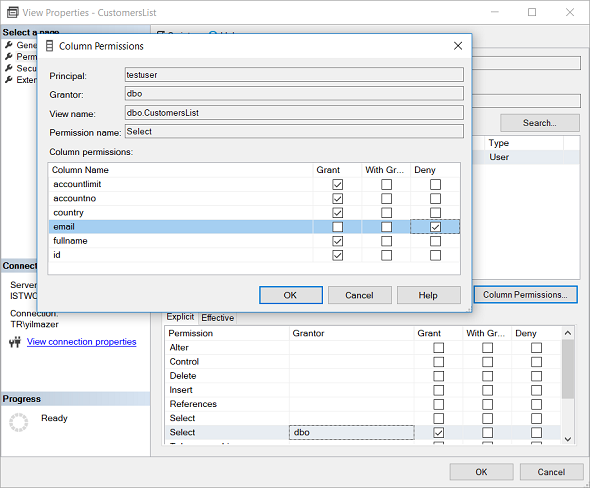Uncheck Grant for accountlimit column

tap(338, 184)
